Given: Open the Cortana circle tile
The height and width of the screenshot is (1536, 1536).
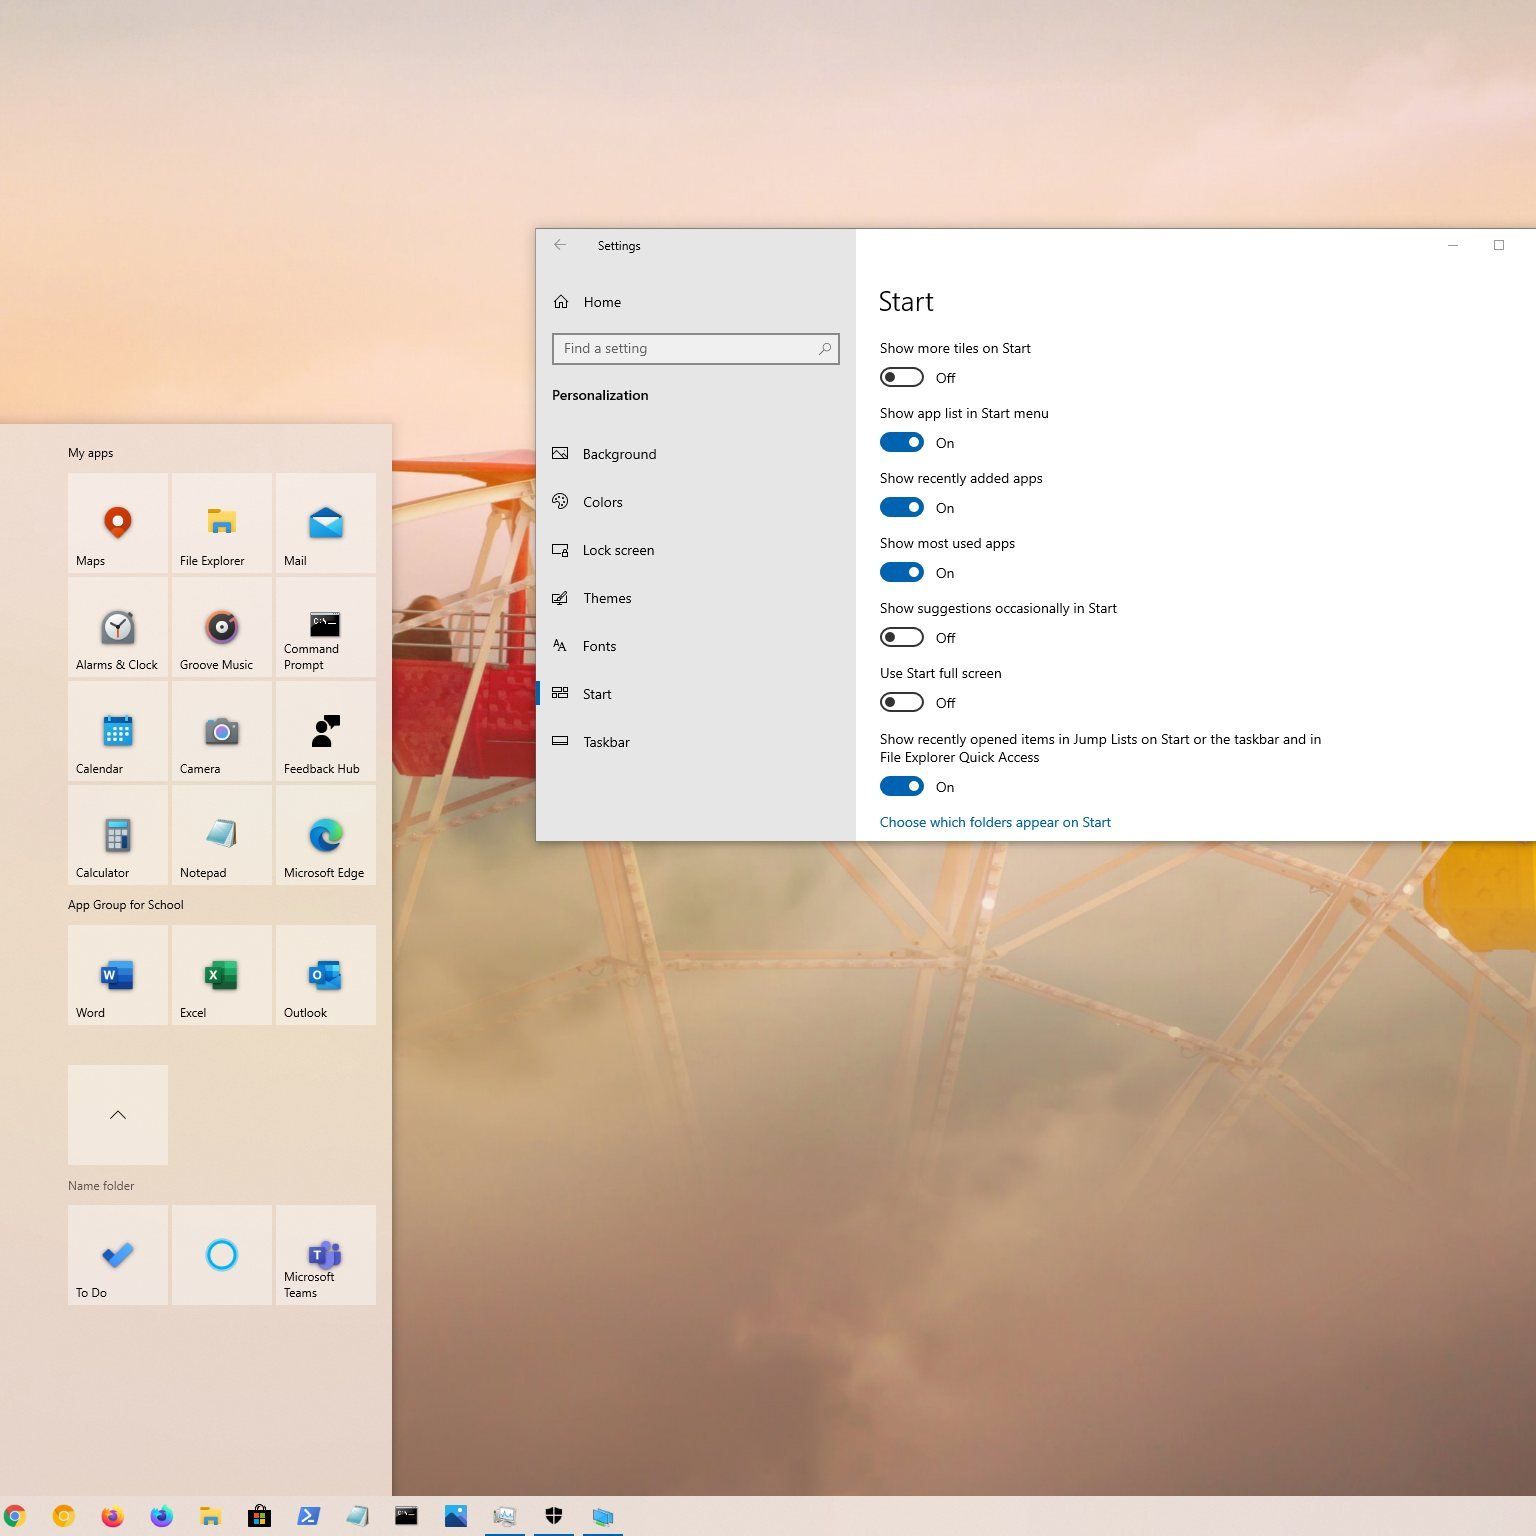Looking at the screenshot, I should (221, 1255).
